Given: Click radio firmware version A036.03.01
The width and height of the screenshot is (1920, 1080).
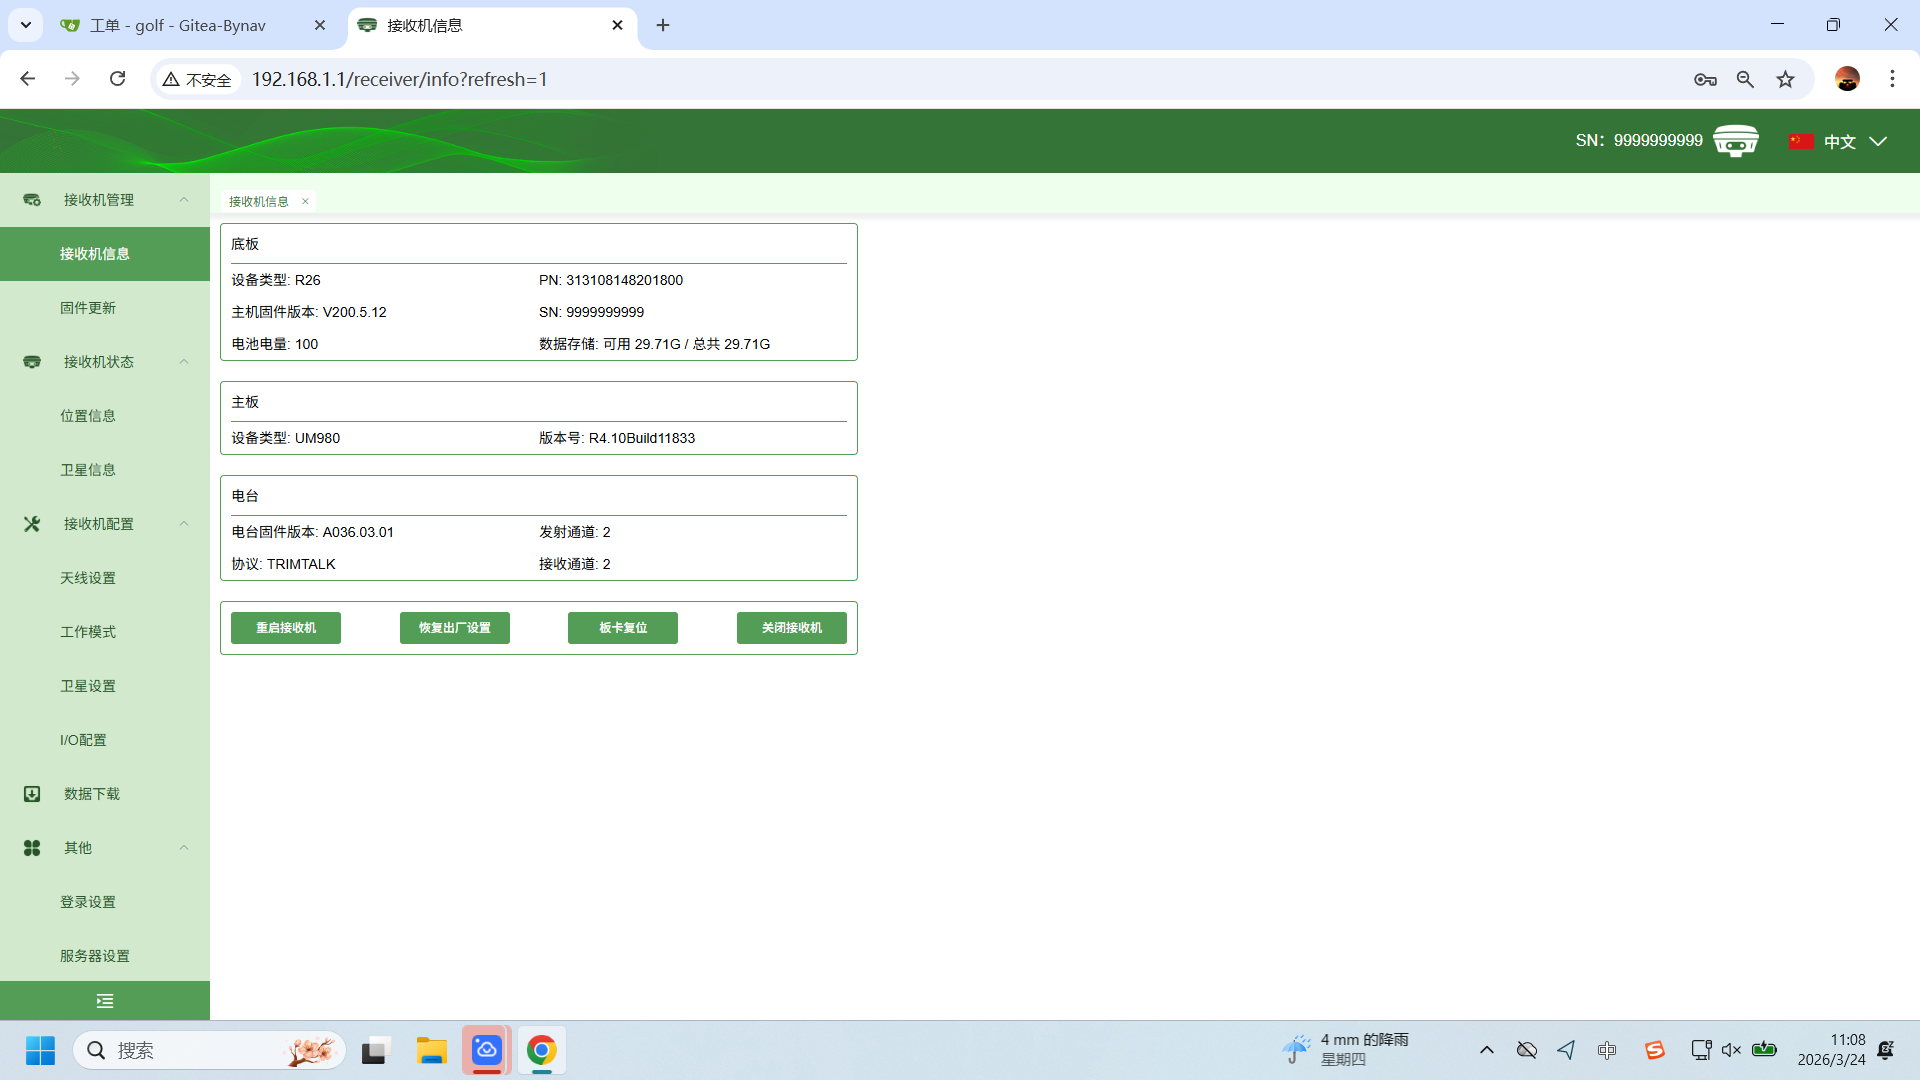Looking at the screenshot, I should point(358,532).
